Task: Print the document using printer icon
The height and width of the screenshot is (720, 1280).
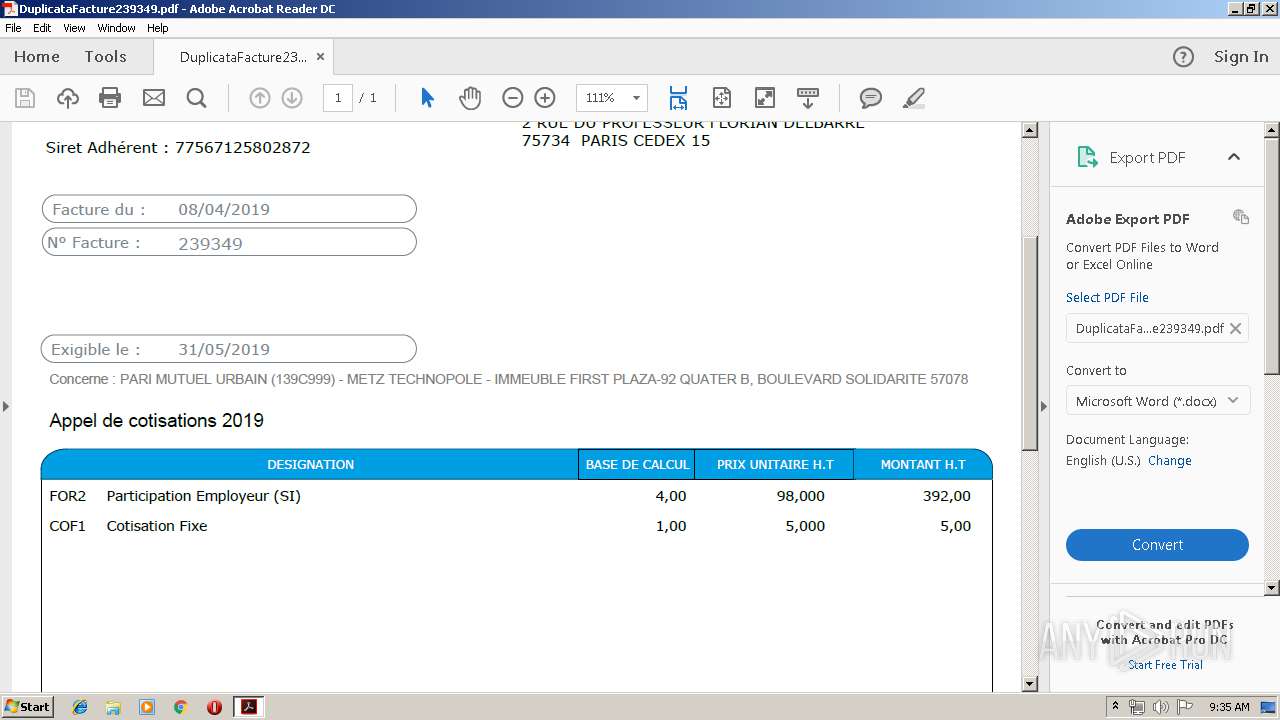Action: (110, 98)
